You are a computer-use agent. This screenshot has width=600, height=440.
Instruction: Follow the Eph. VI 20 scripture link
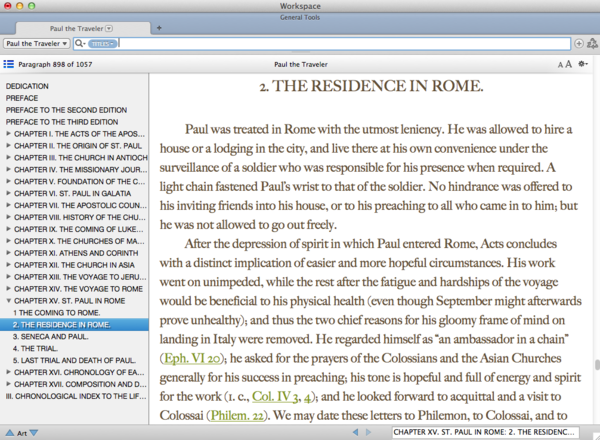[192, 358]
